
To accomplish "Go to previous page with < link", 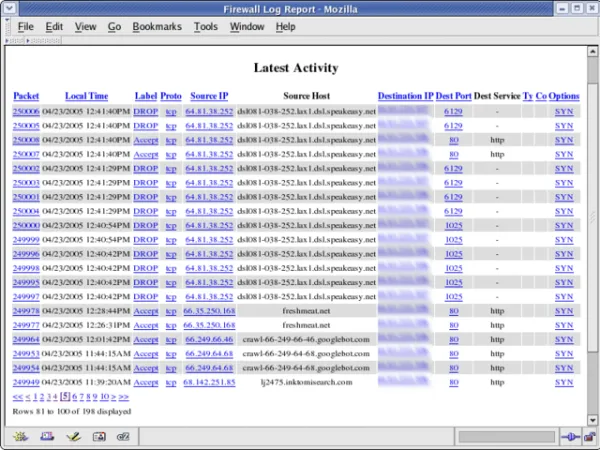I will point(28,397).
